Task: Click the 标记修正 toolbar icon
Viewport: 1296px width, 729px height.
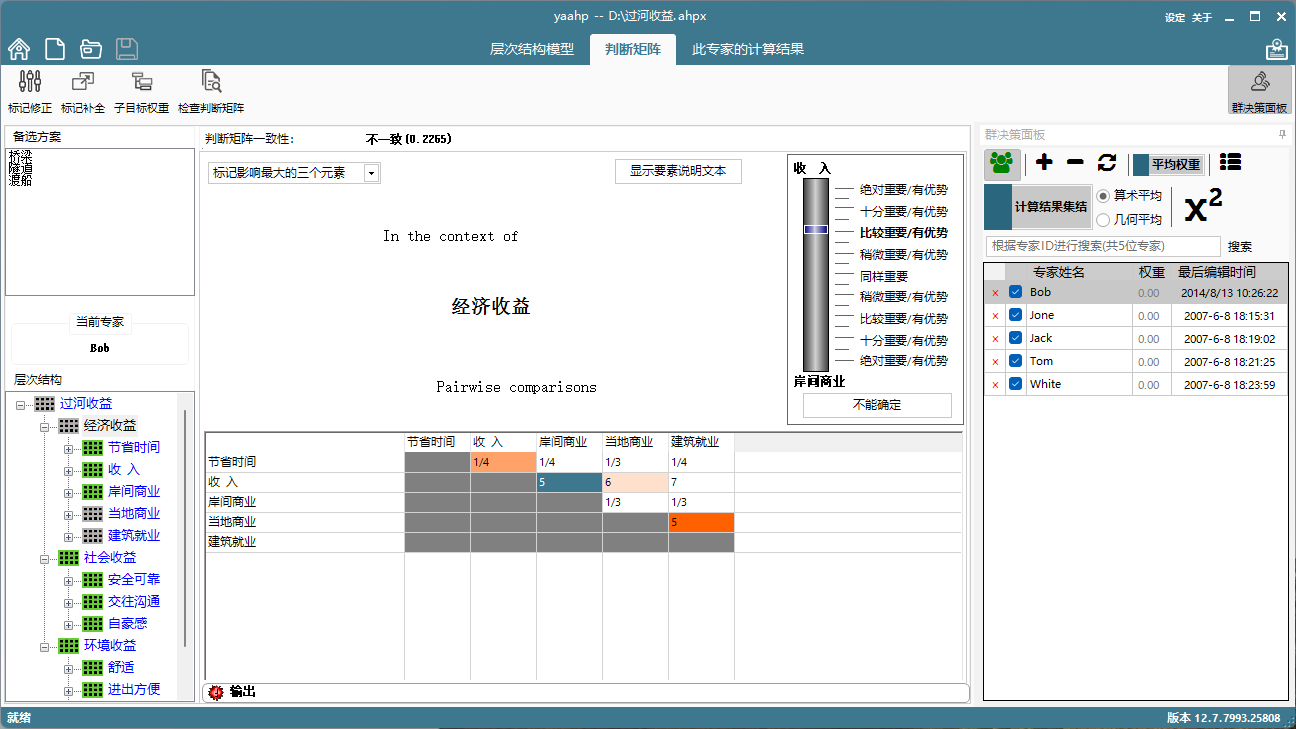Action: [x=30, y=83]
